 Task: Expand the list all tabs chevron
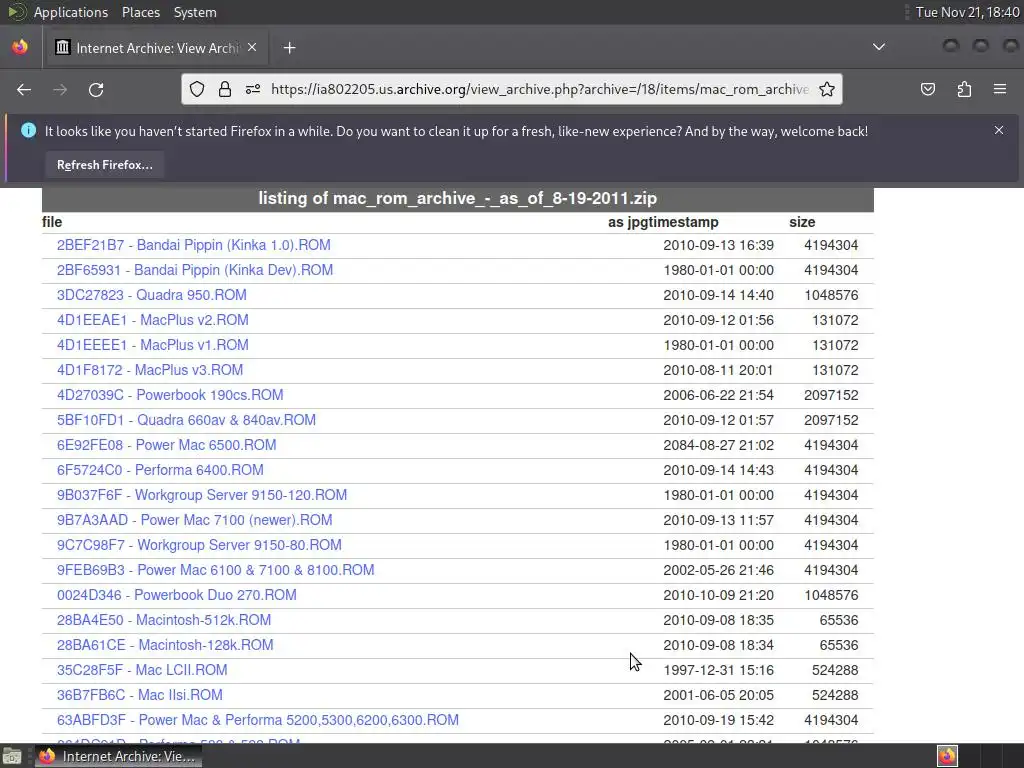[x=879, y=47]
